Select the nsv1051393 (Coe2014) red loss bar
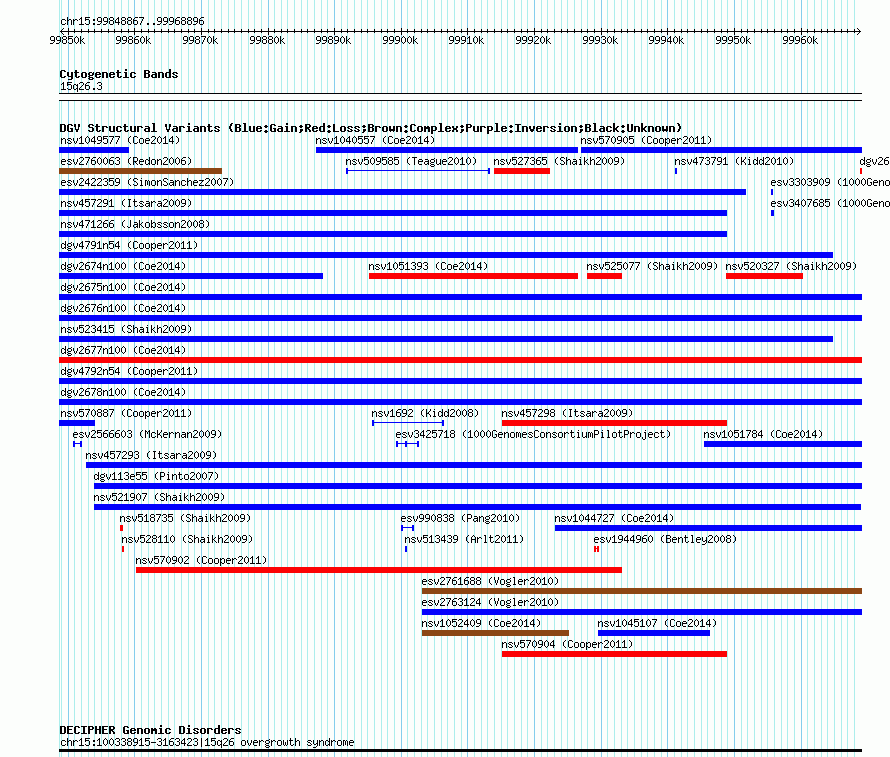This screenshot has width=890, height=757. point(473,276)
